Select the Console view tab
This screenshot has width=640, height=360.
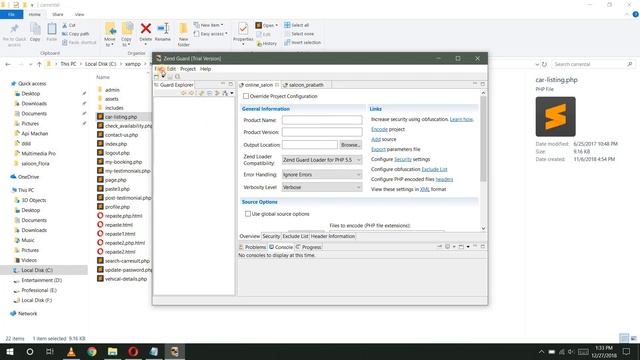click(281, 247)
